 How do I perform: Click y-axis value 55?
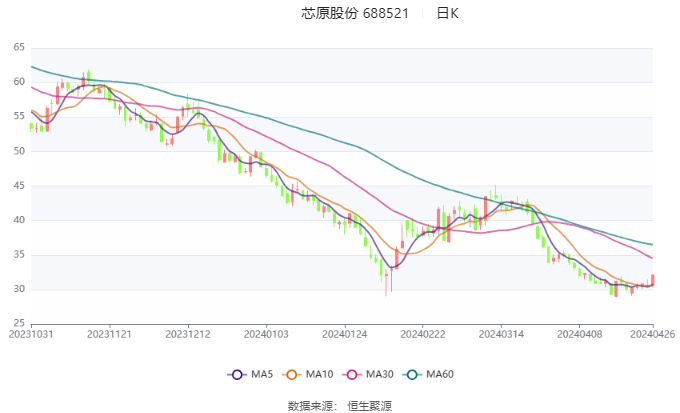pyautogui.click(x=19, y=116)
